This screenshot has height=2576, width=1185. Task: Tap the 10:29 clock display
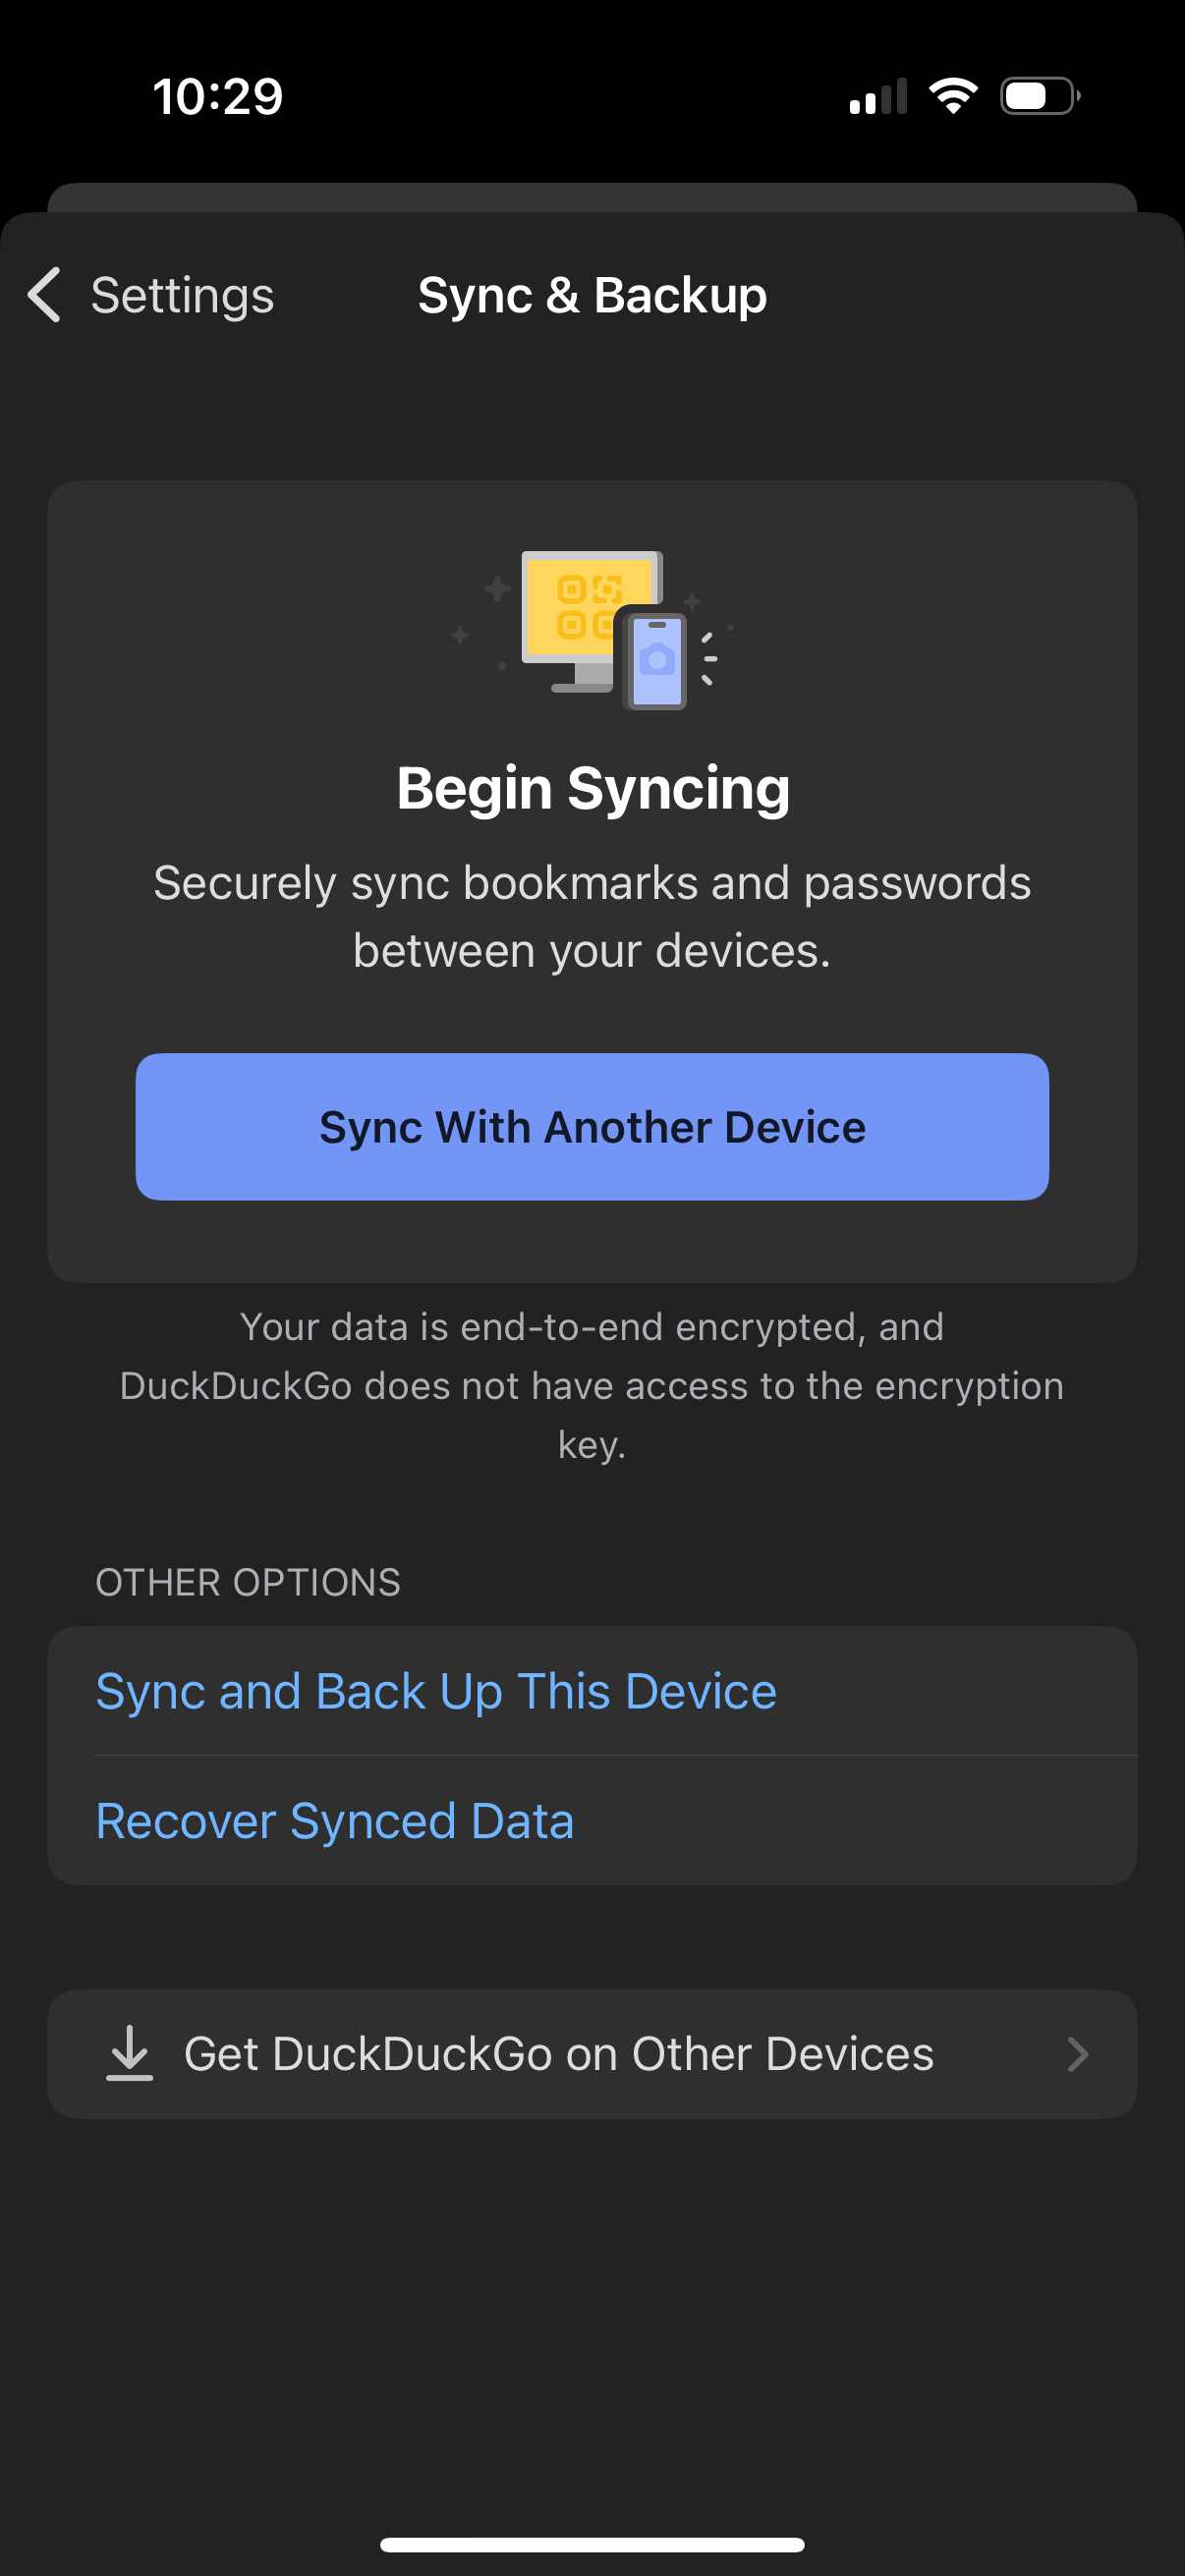tap(218, 95)
